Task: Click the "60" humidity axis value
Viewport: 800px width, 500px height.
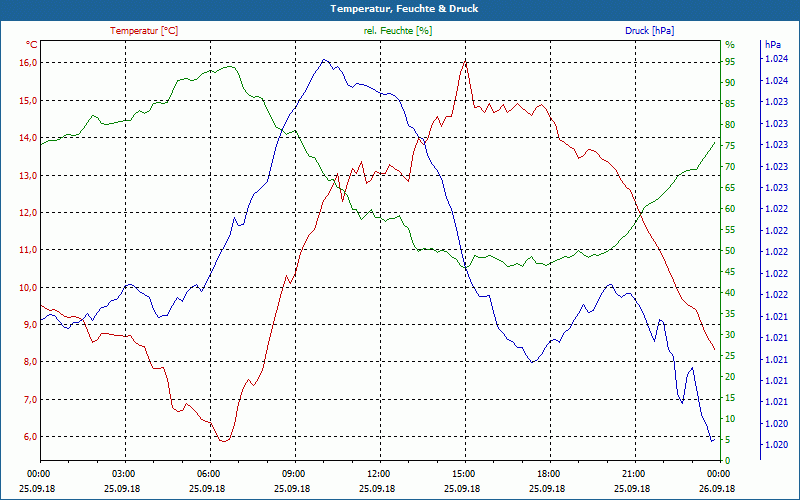Action: coord(730,209)
